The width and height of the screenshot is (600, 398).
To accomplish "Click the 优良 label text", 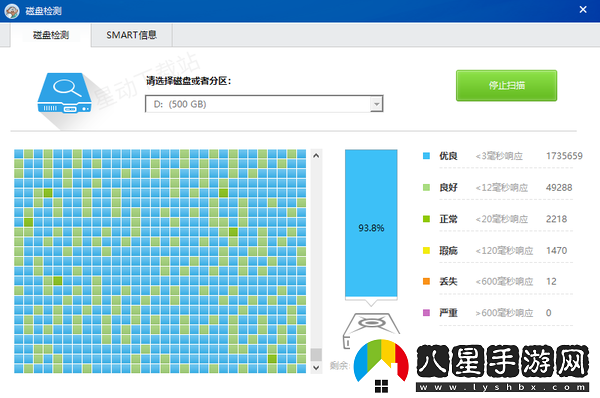I will (448, 156).
